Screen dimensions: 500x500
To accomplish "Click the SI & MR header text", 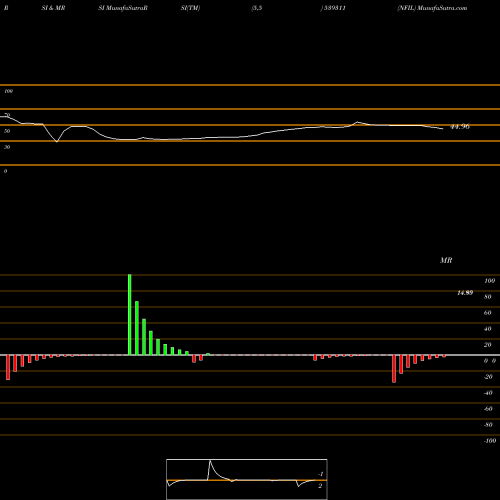I will pyautogui.click(x=53, y=8).
